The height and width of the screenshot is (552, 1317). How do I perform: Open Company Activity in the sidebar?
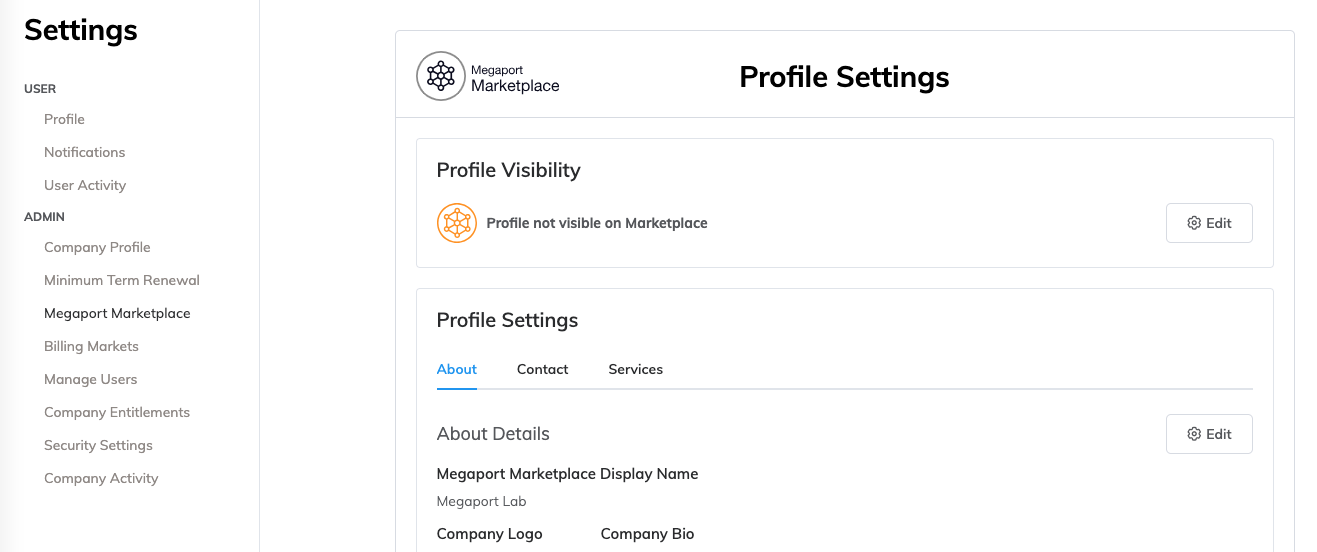click(x=101, y=478)
